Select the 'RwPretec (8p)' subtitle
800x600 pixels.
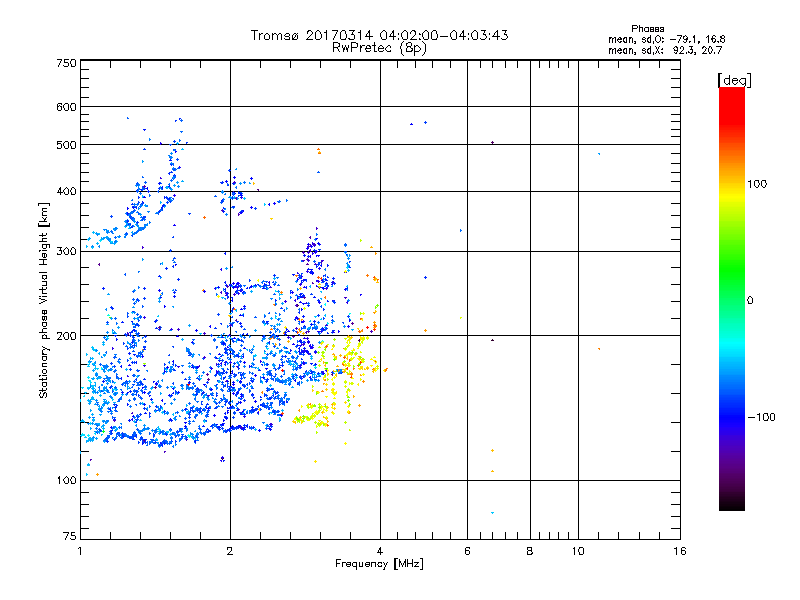379,48
